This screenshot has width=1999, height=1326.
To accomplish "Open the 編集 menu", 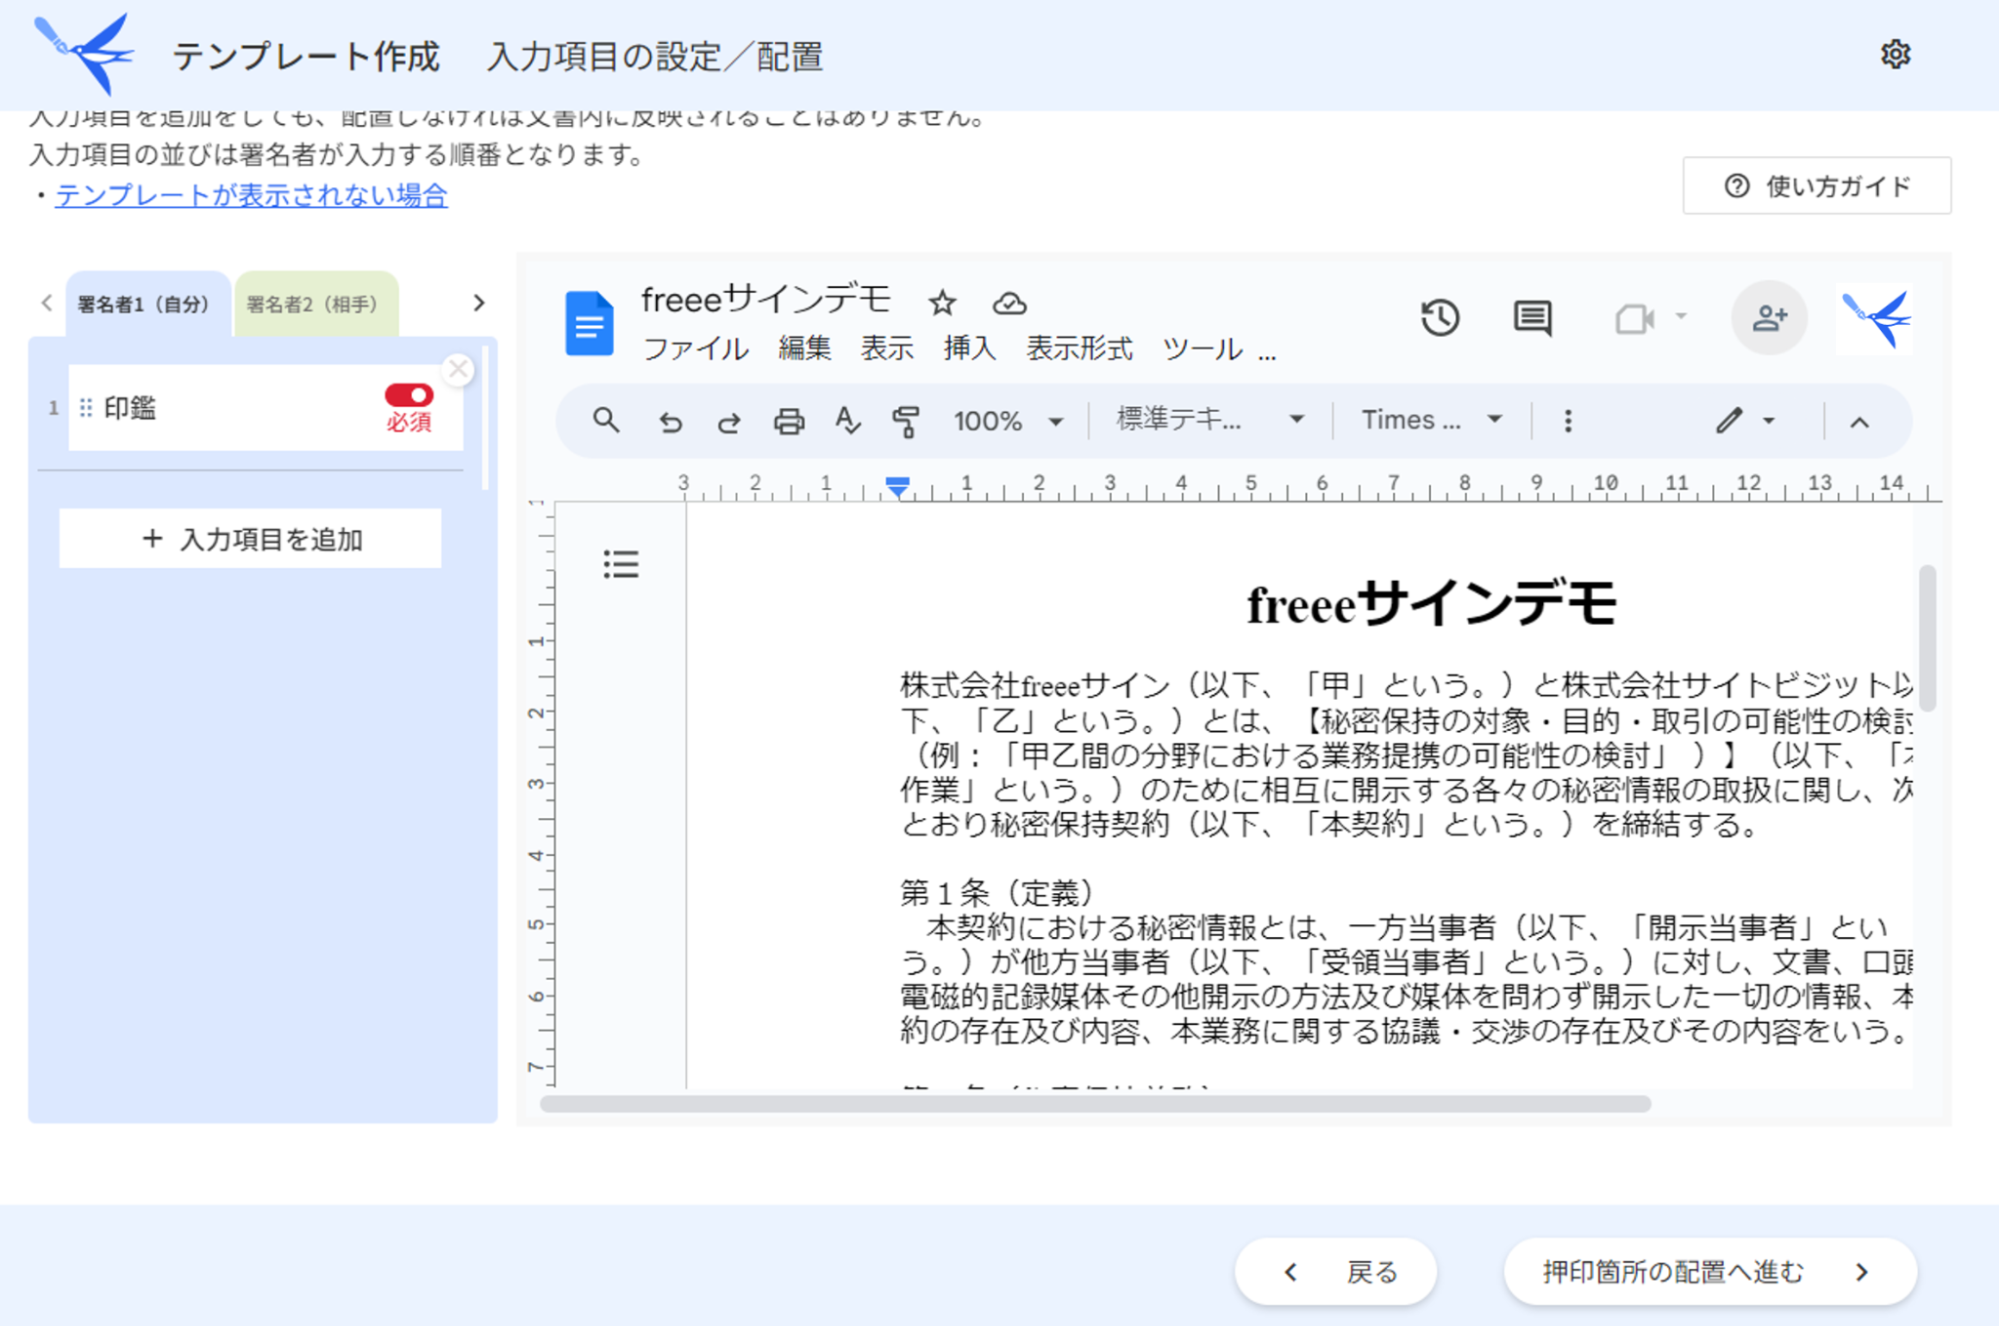I will [x=805, y=349].
